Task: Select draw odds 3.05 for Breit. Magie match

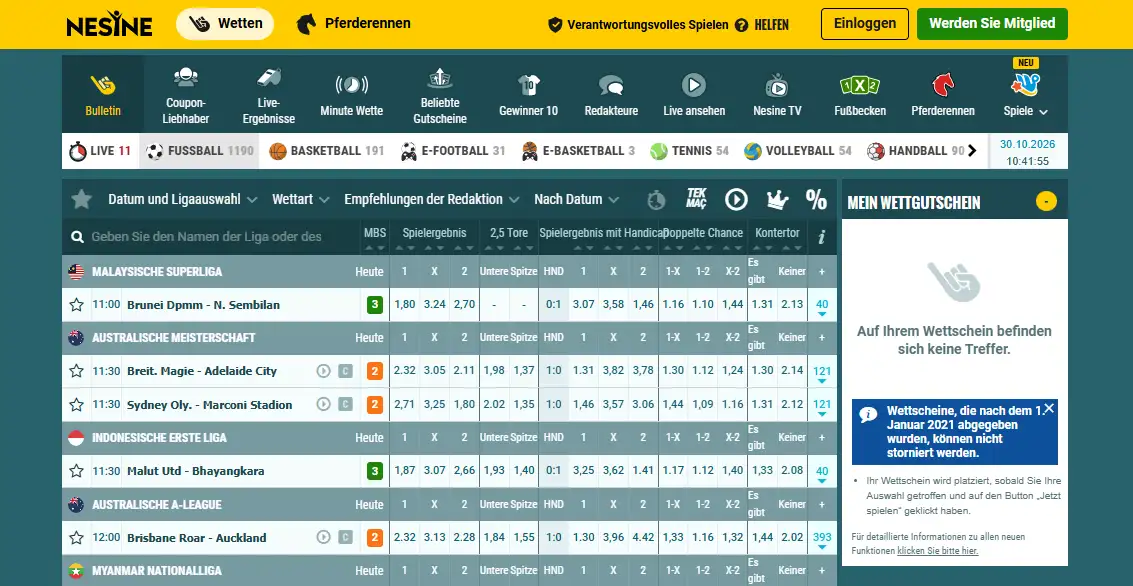Action: 434,371
